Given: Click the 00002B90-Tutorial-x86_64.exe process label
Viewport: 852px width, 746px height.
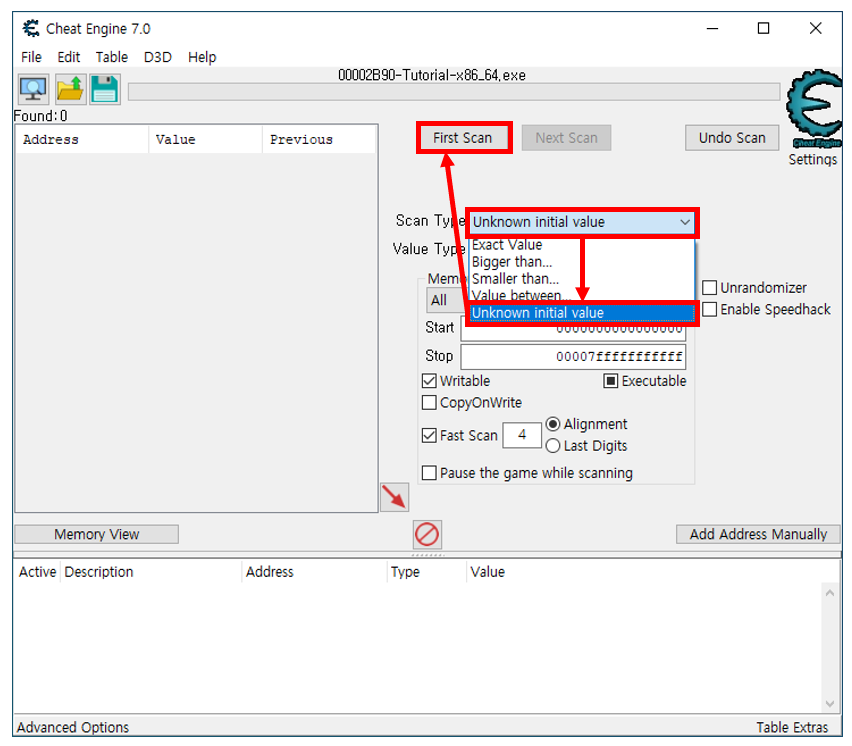Looking at the screenshot, I should (x=432, y=75).
